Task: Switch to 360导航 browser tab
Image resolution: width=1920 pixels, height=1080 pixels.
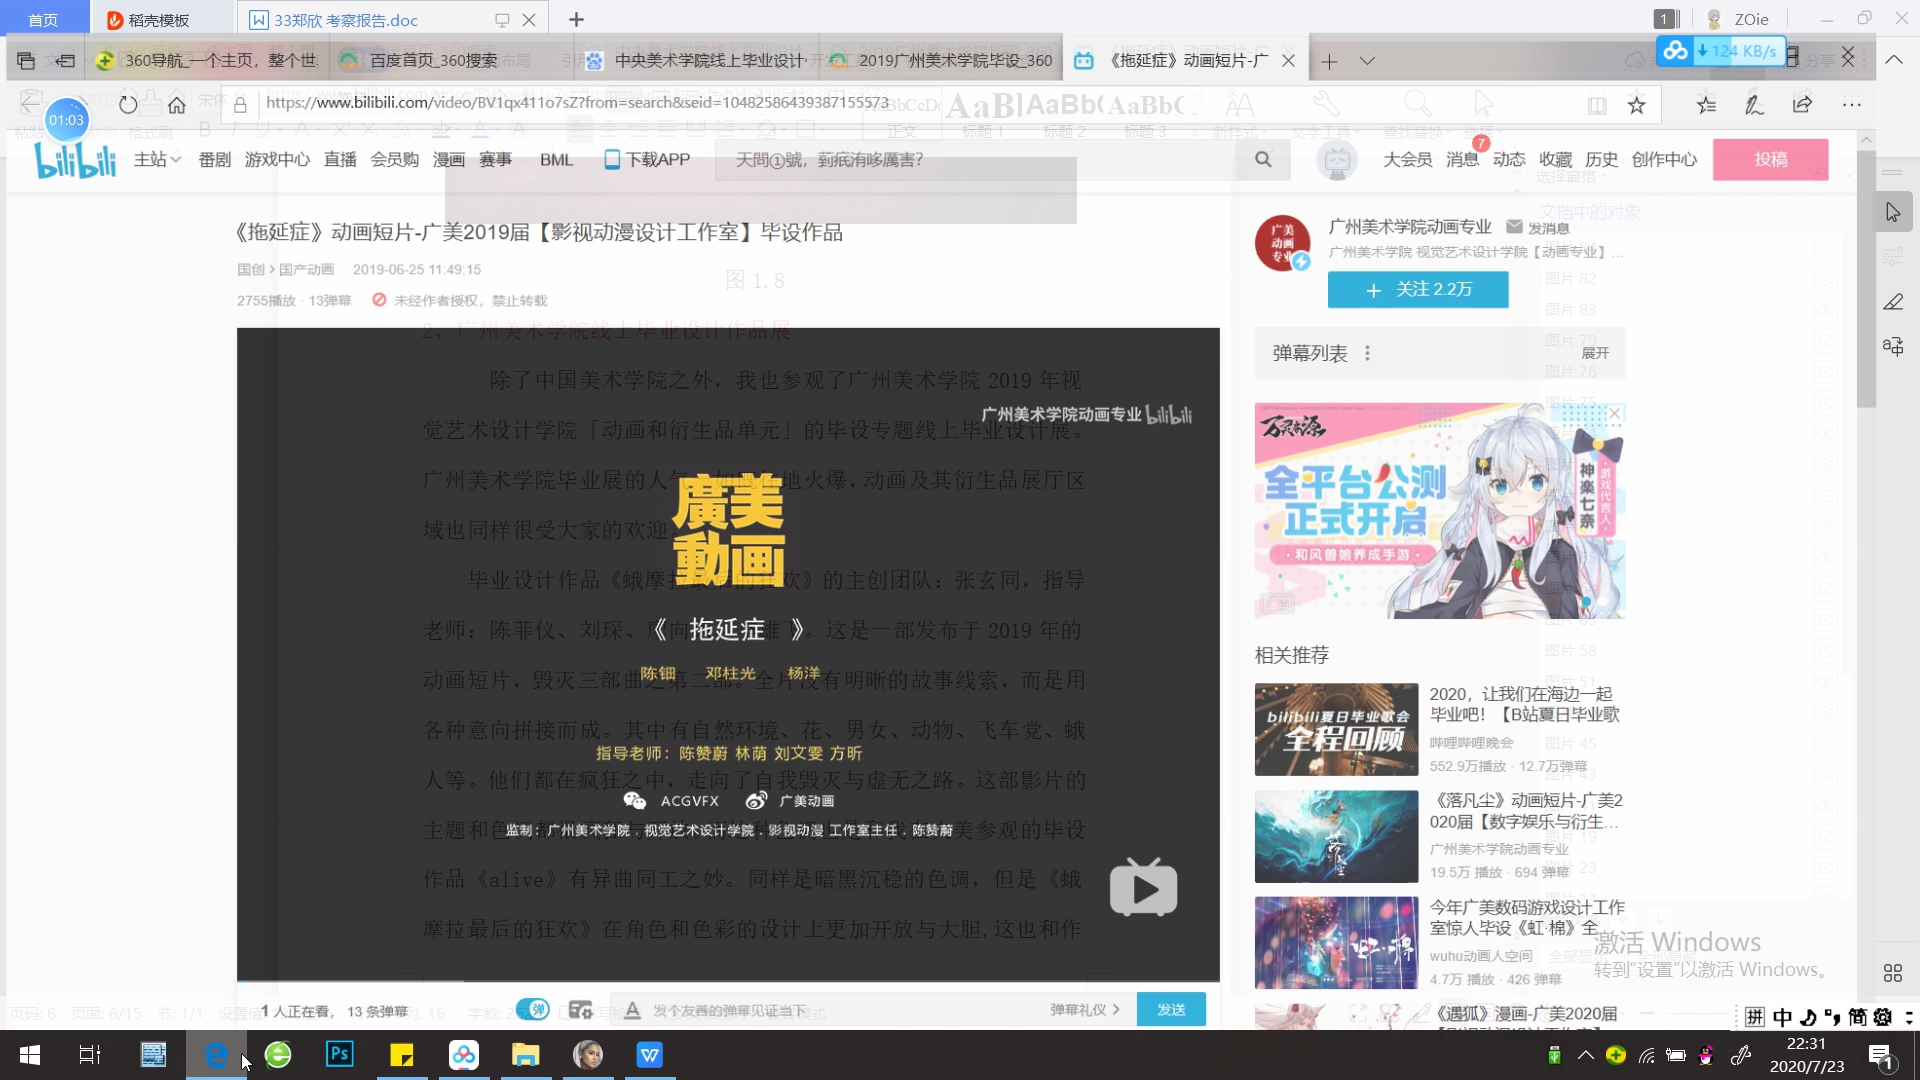Action: (x=208, y=61)
